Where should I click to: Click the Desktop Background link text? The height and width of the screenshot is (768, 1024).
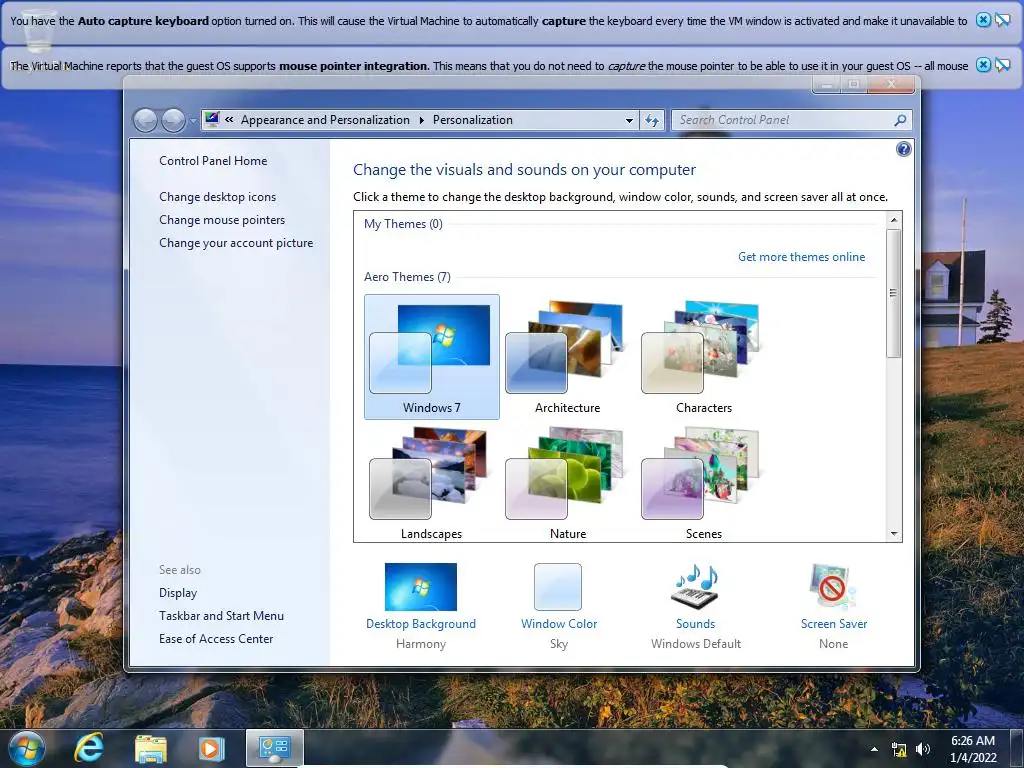[421, 624]
